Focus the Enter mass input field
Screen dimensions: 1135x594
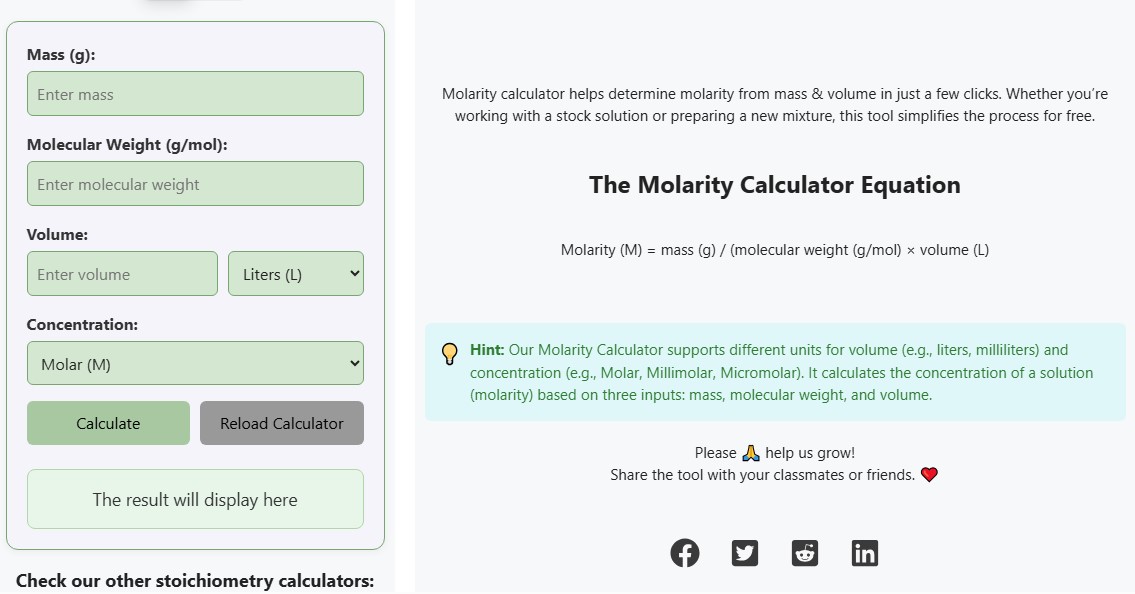pos(195,93)
